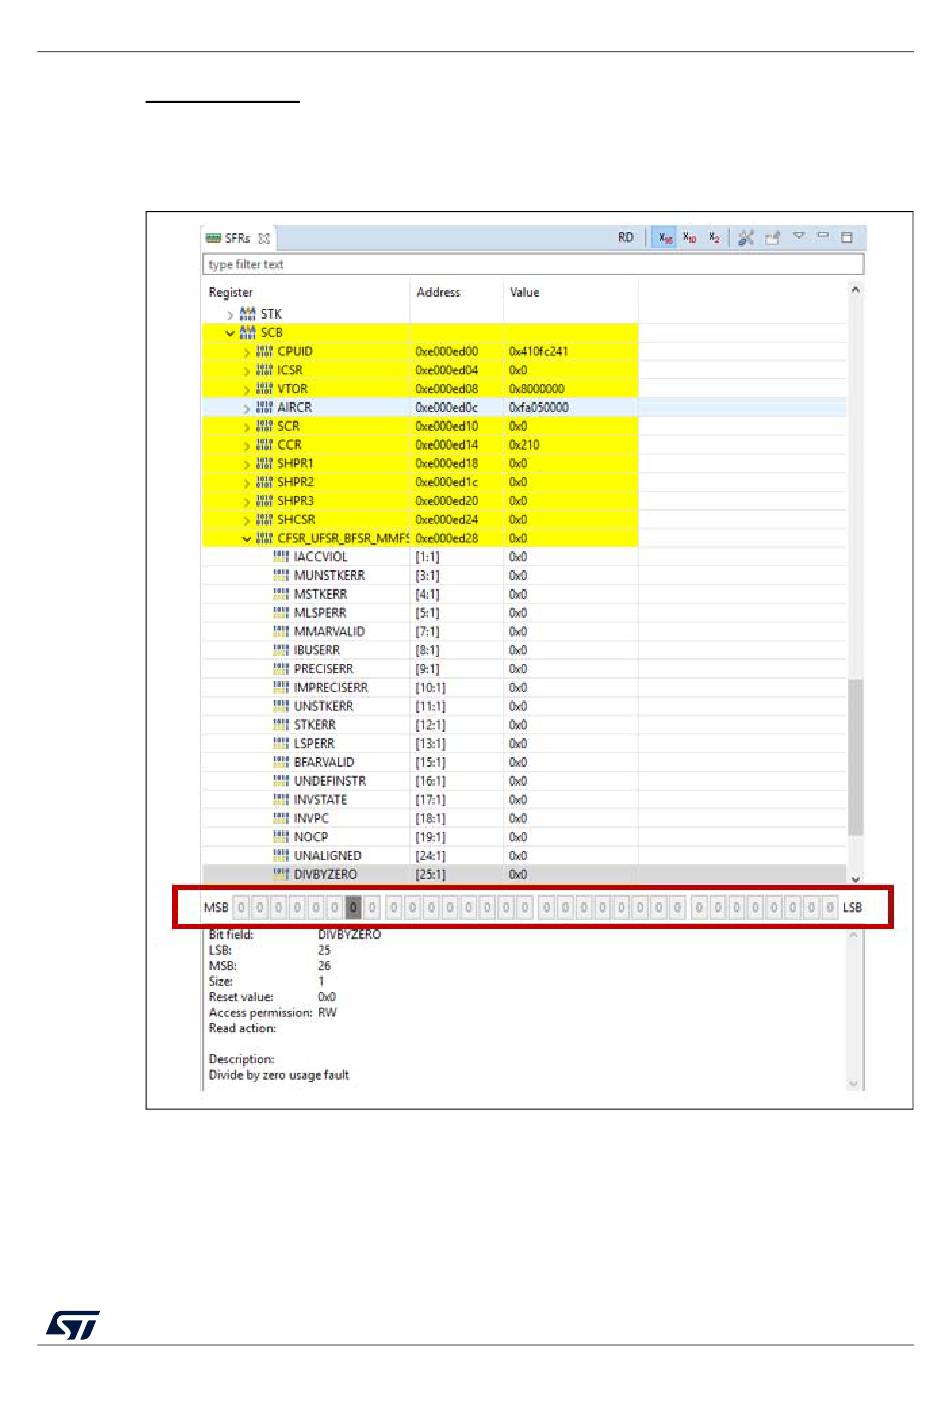Viewport: 950px width, 1420px height.
Task: Click the CPUID register icon
Action: [264, 351]
